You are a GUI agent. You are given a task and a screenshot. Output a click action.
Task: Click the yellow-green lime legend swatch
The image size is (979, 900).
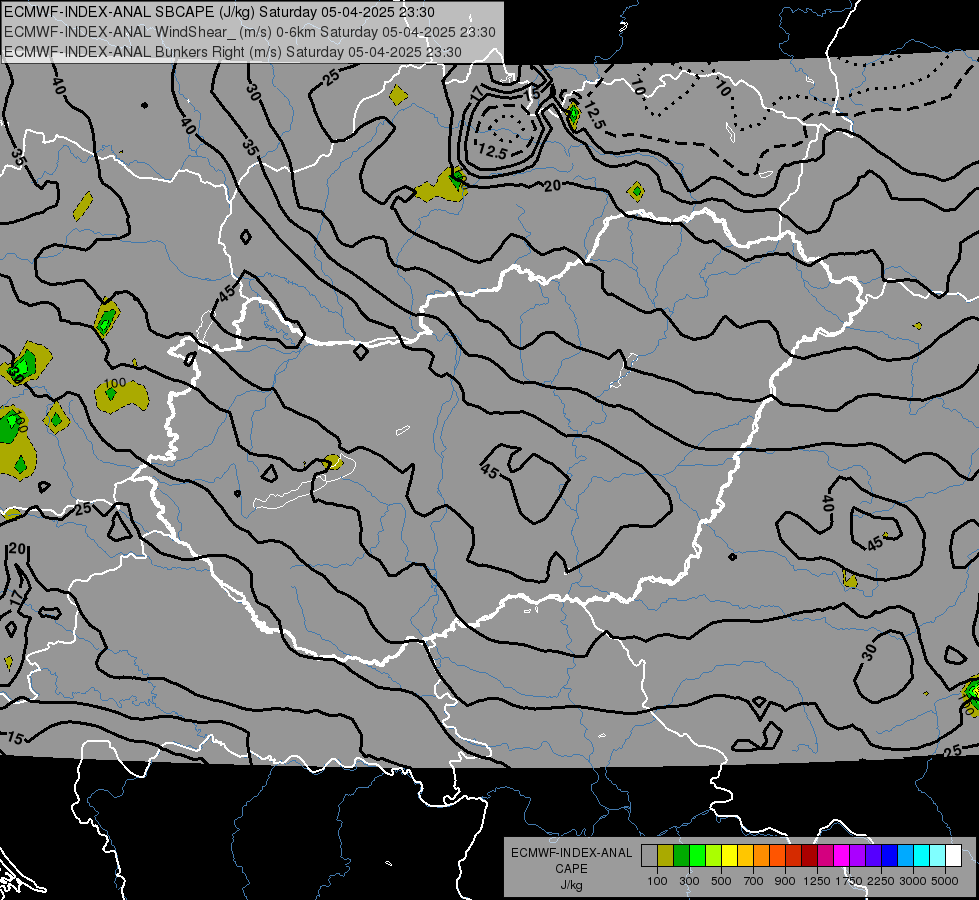click(714, 856)
